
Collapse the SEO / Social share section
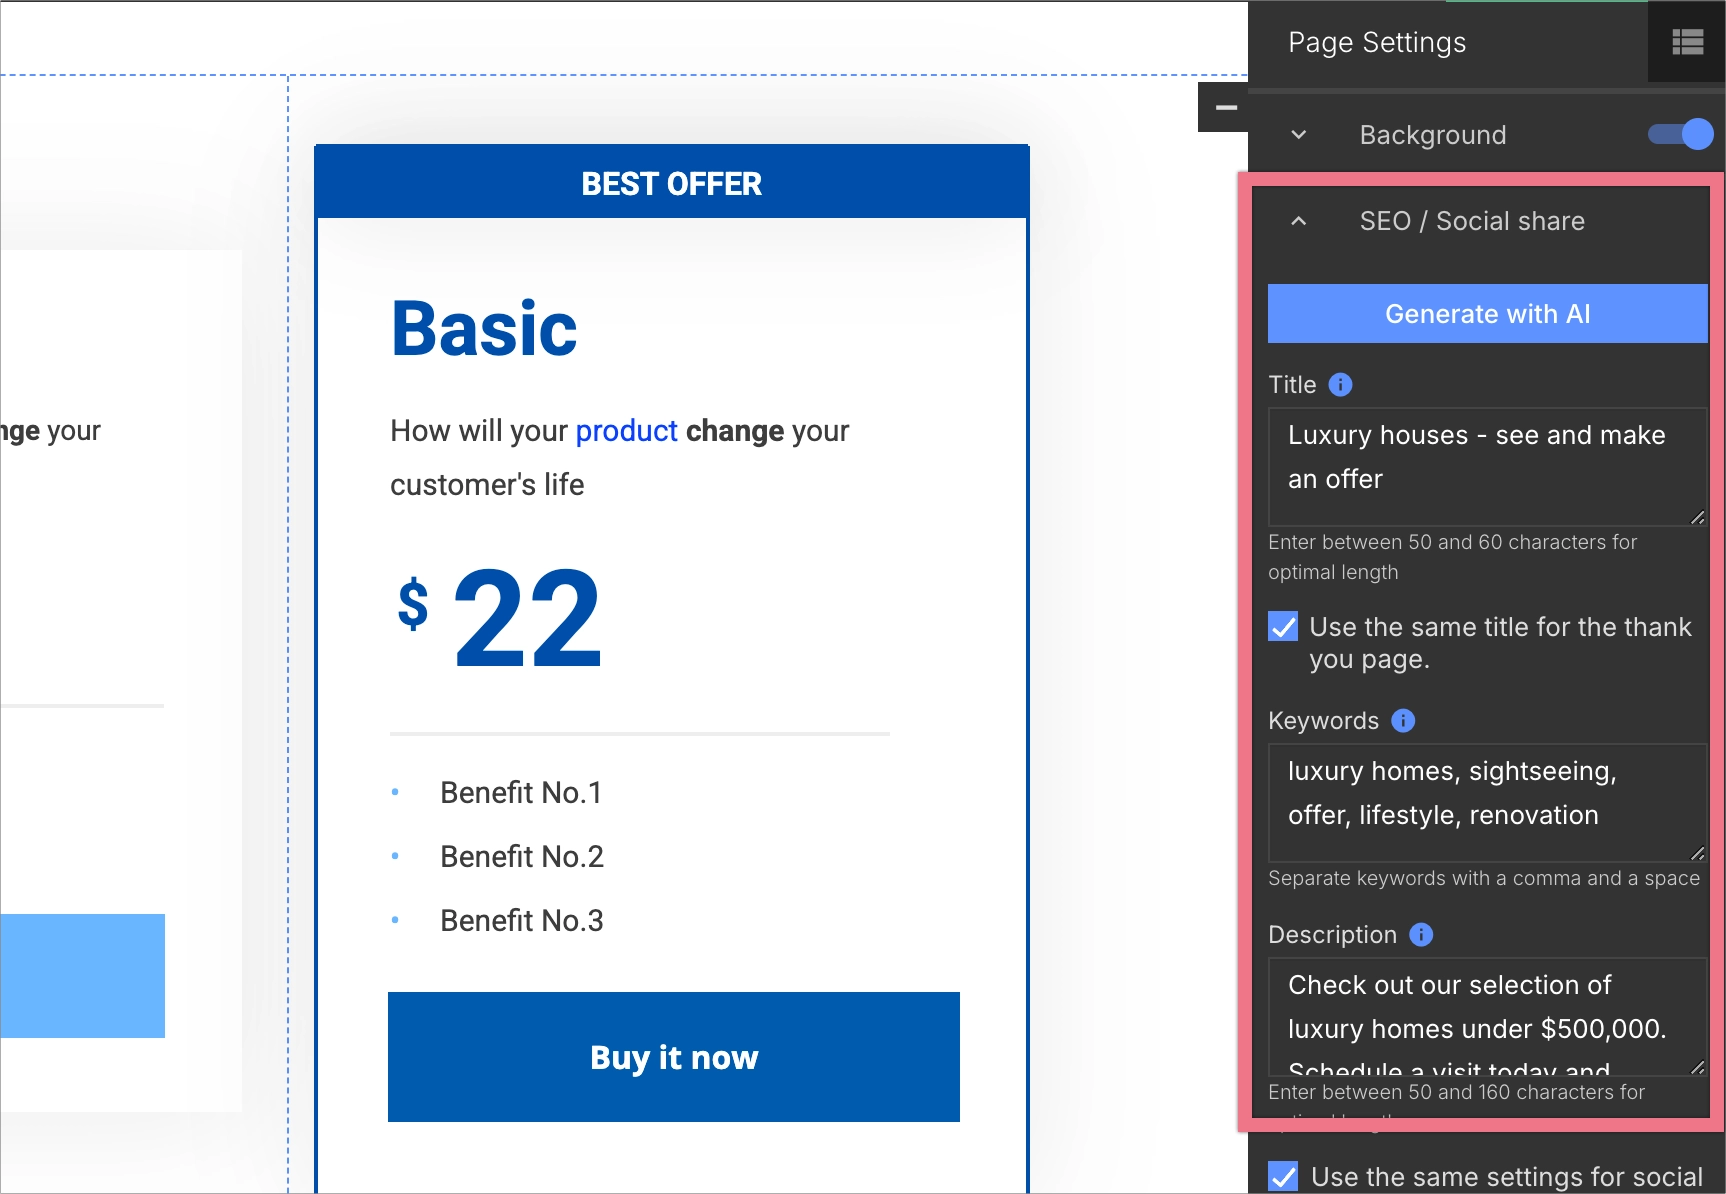coord(1298,221)
